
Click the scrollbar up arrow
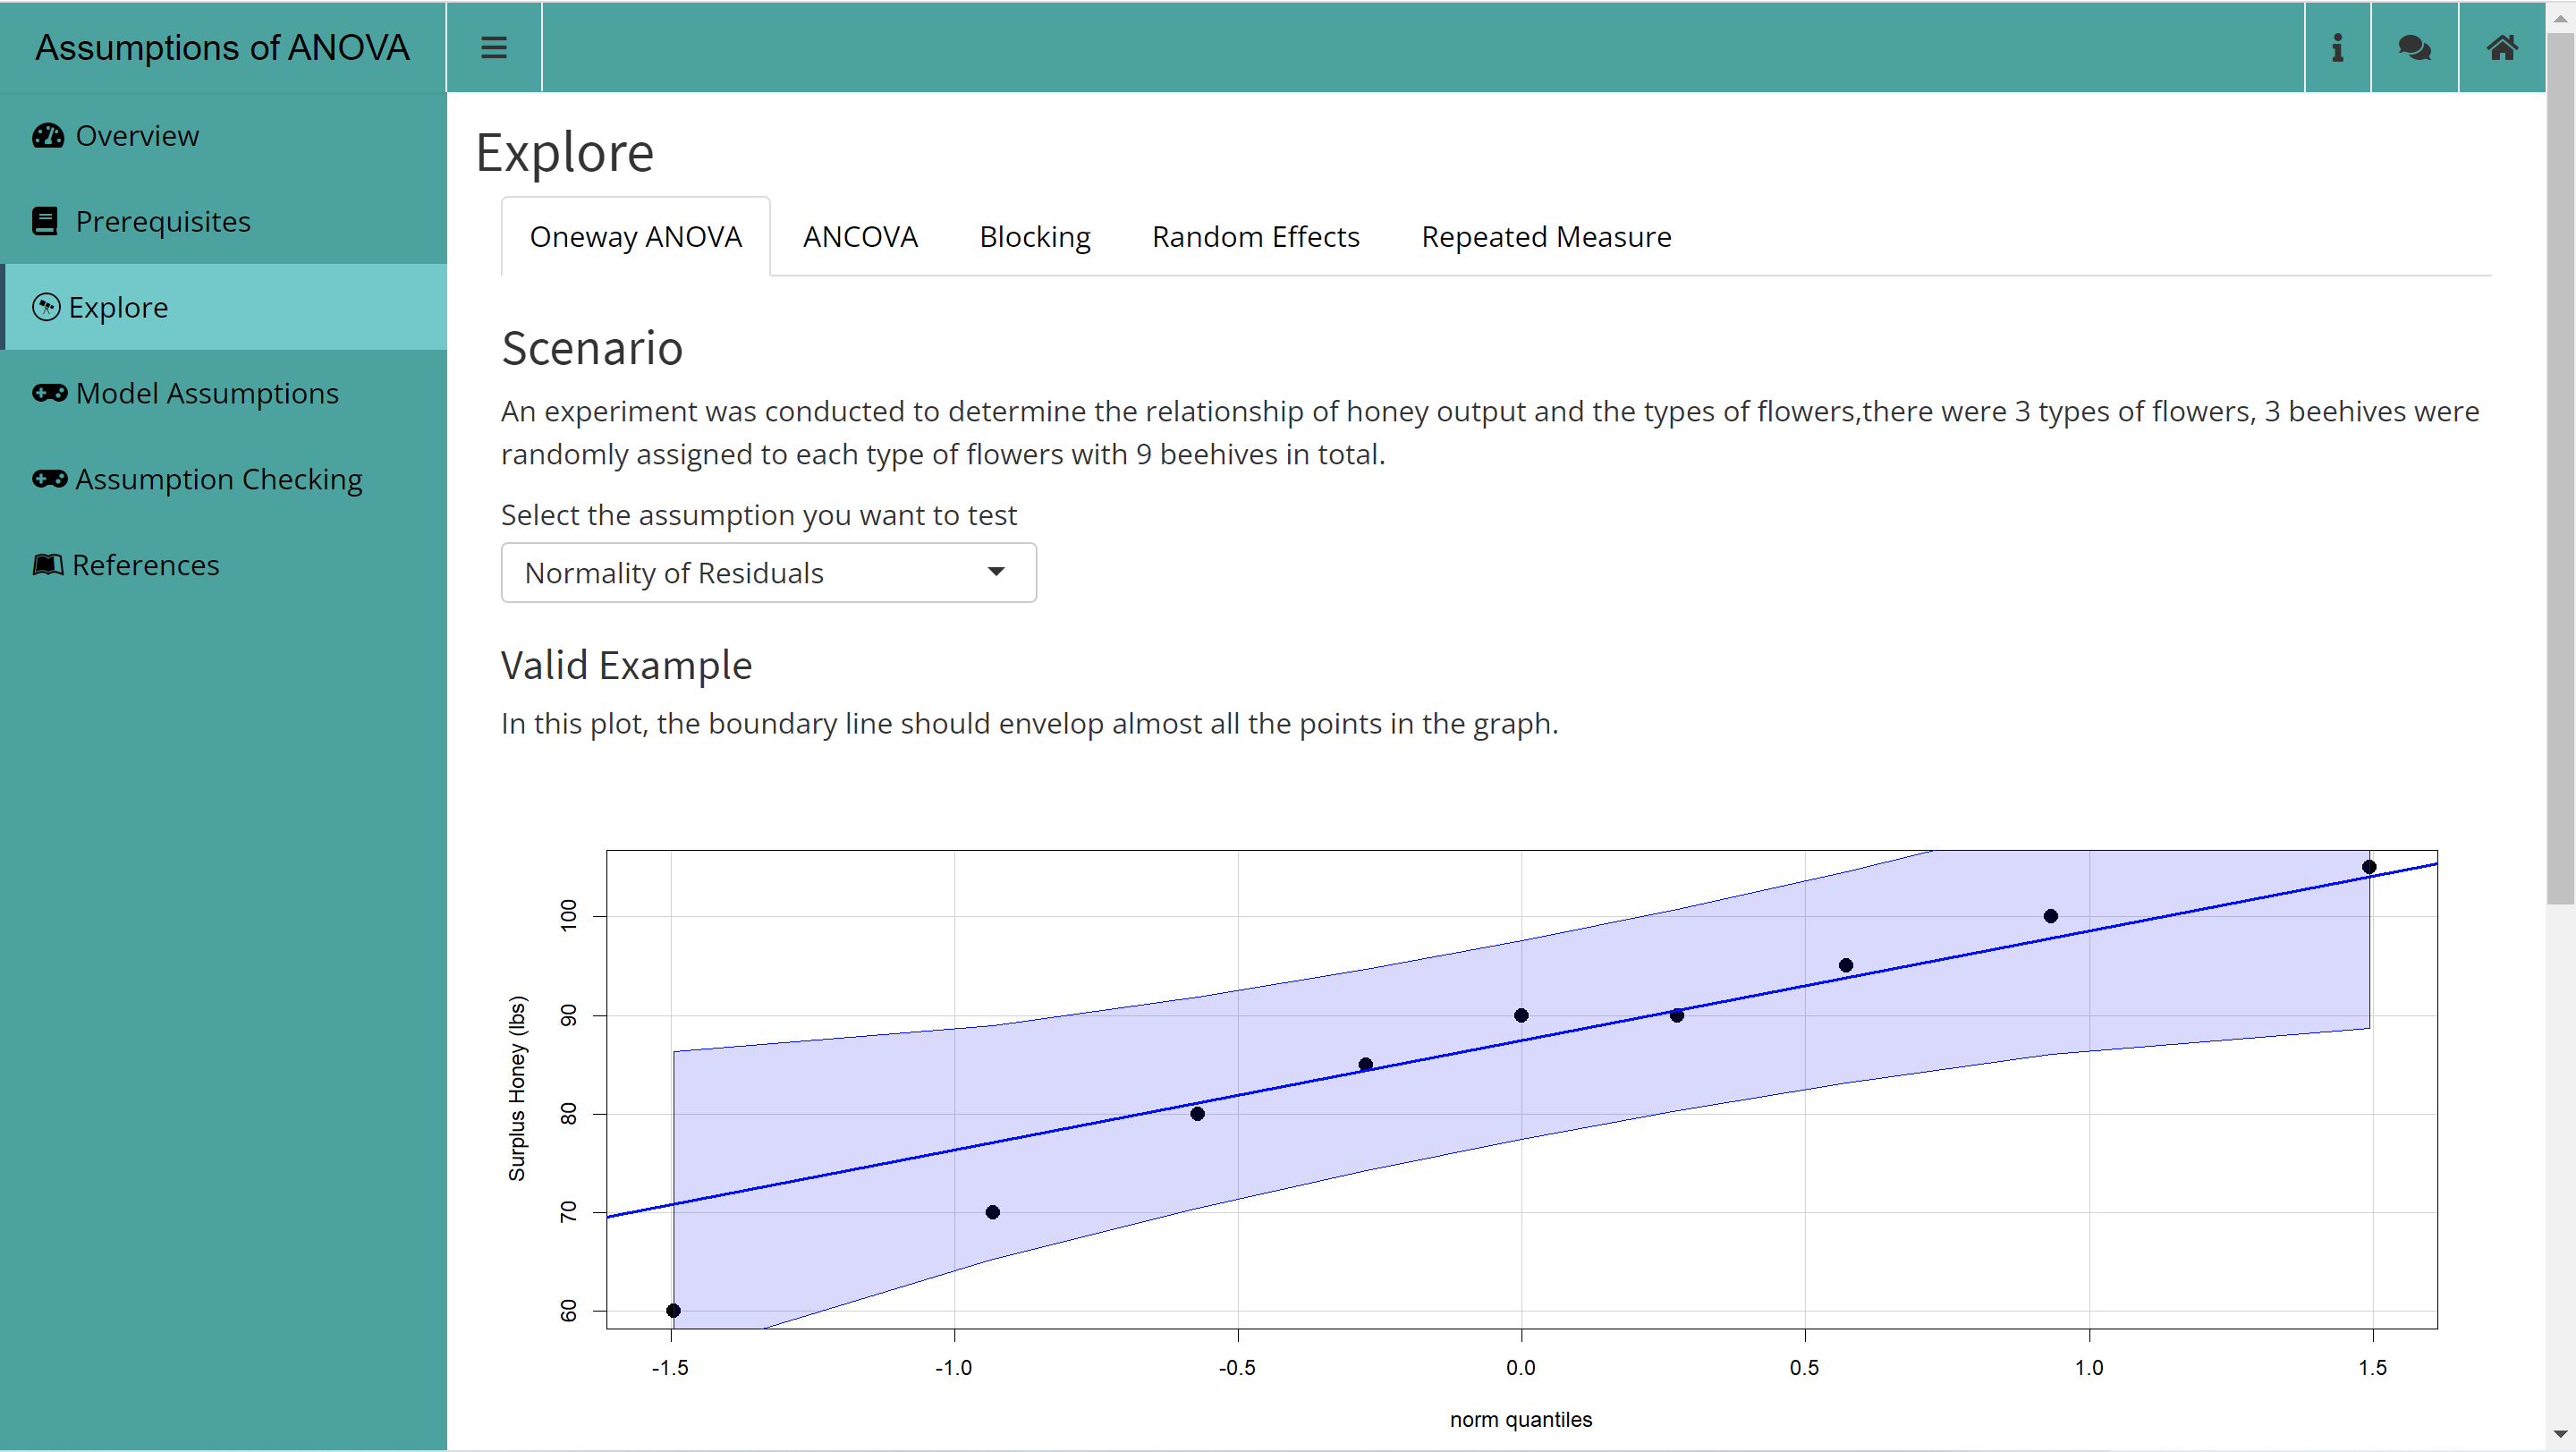(2560, 17)
